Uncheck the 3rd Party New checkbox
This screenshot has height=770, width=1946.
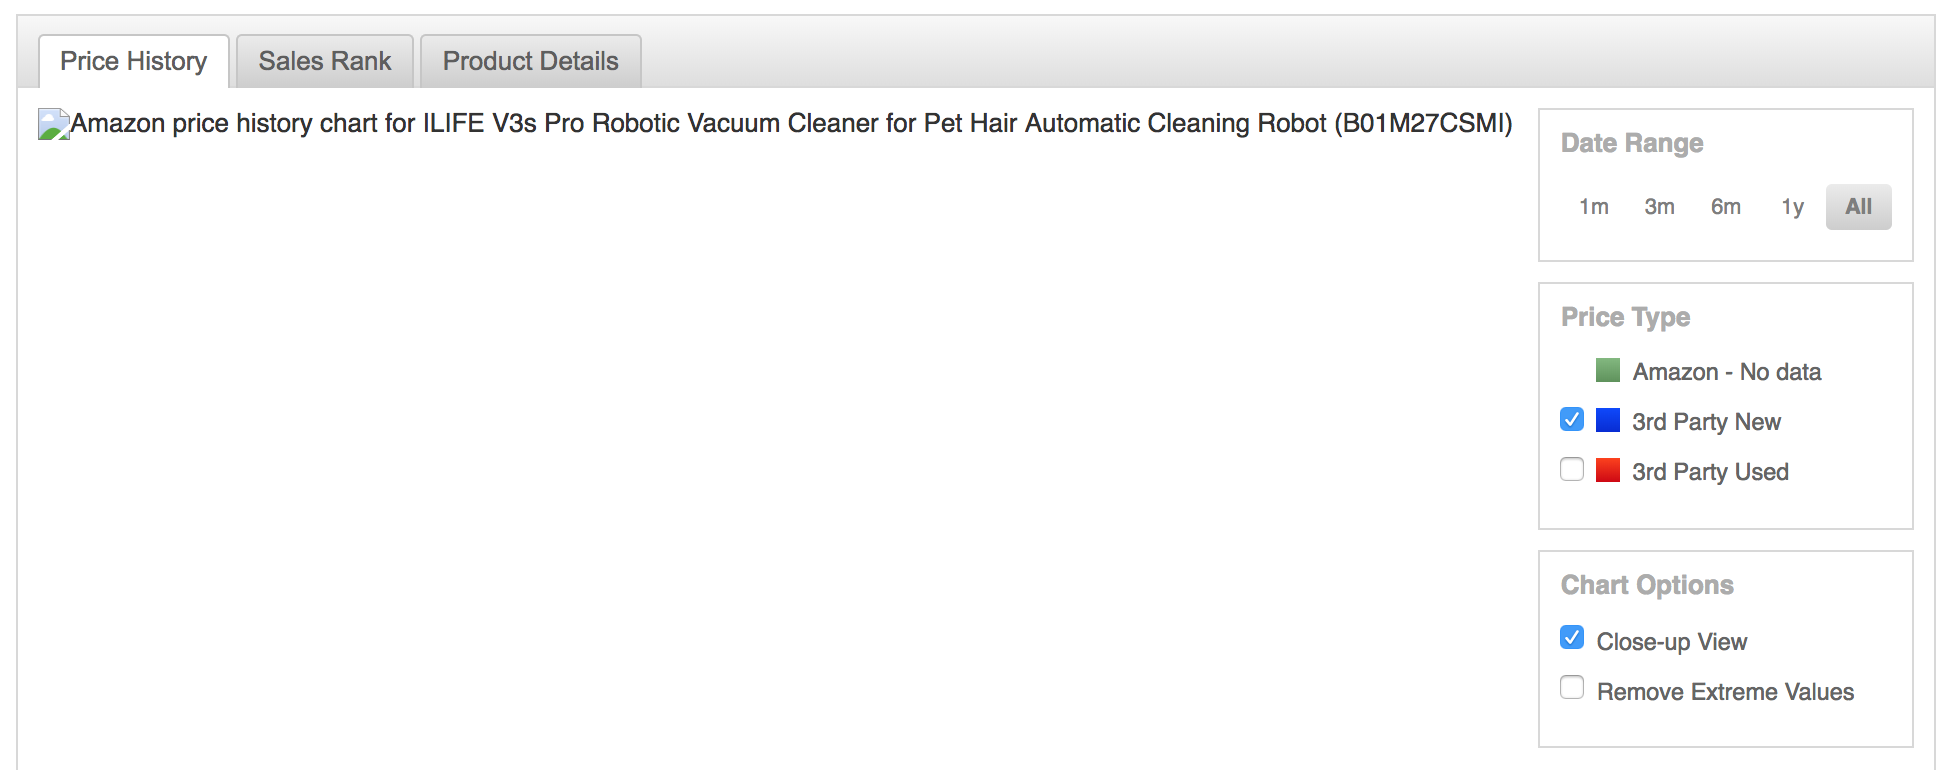pyautogui.click(x=1572, y=419)
